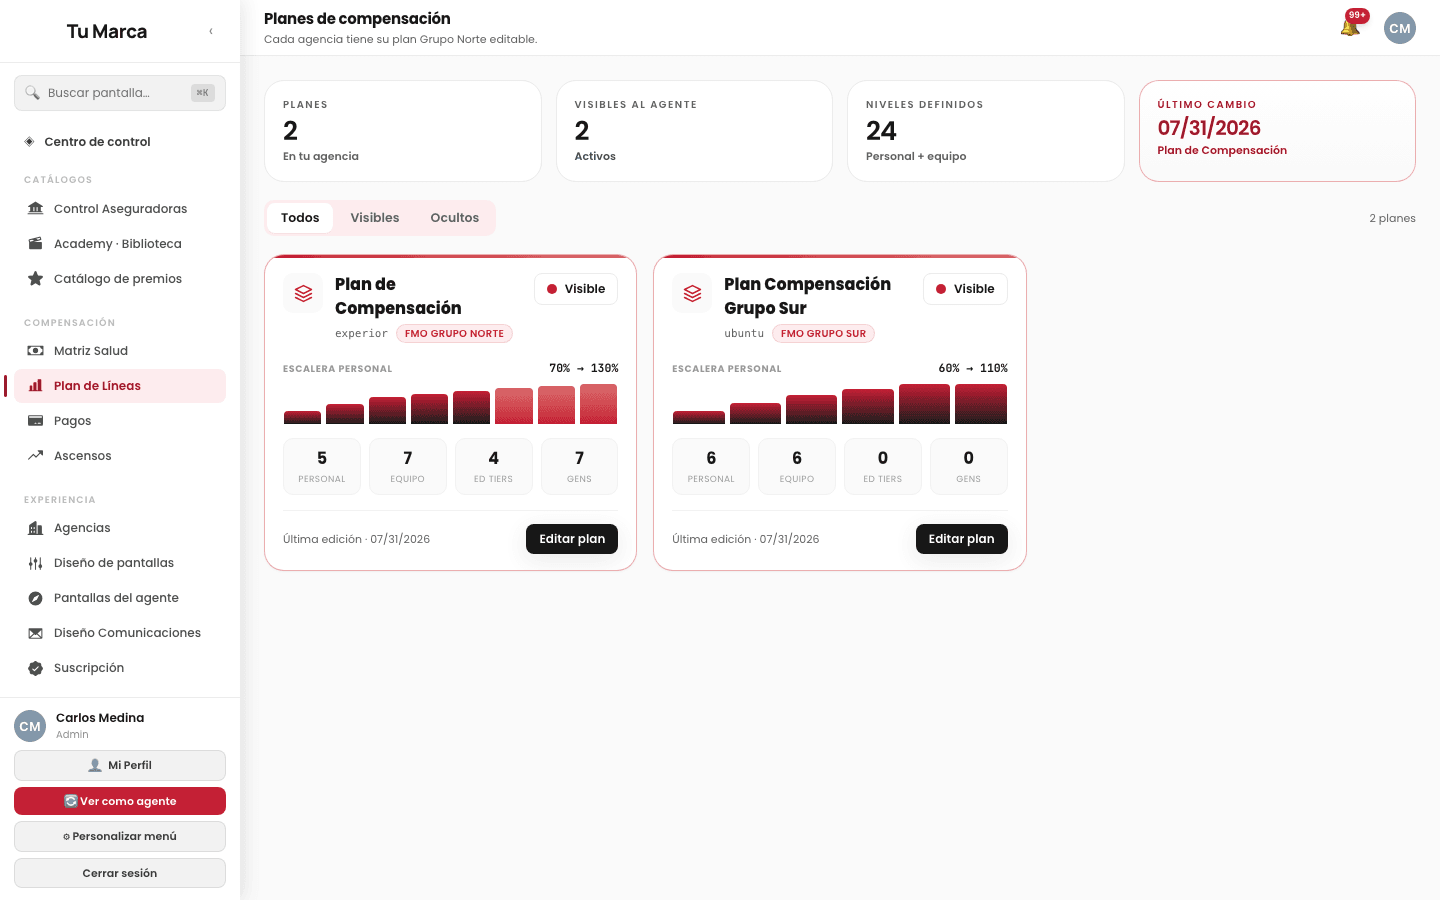Edit the ubuntu Grupo Sur plan
1440x900 pixels.
pos(962,539)
